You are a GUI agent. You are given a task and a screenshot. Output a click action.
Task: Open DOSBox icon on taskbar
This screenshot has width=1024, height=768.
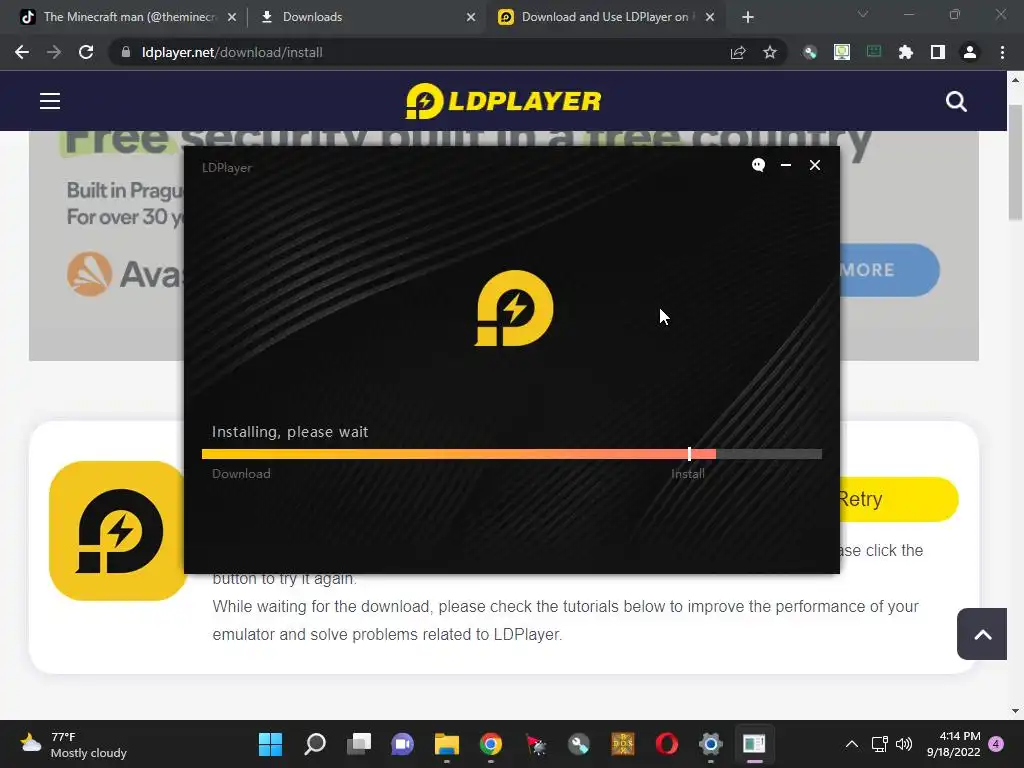(x=622, y=744)
